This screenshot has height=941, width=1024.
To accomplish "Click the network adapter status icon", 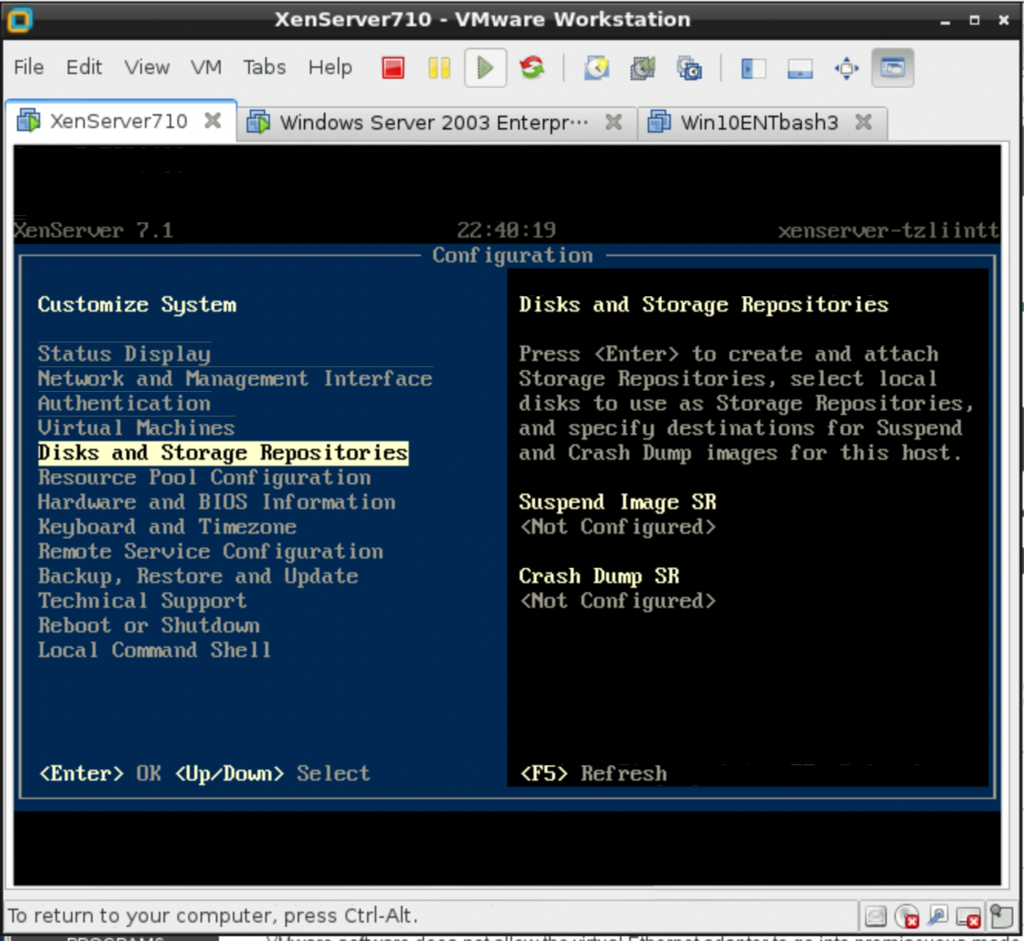I will tap(938, 916).
